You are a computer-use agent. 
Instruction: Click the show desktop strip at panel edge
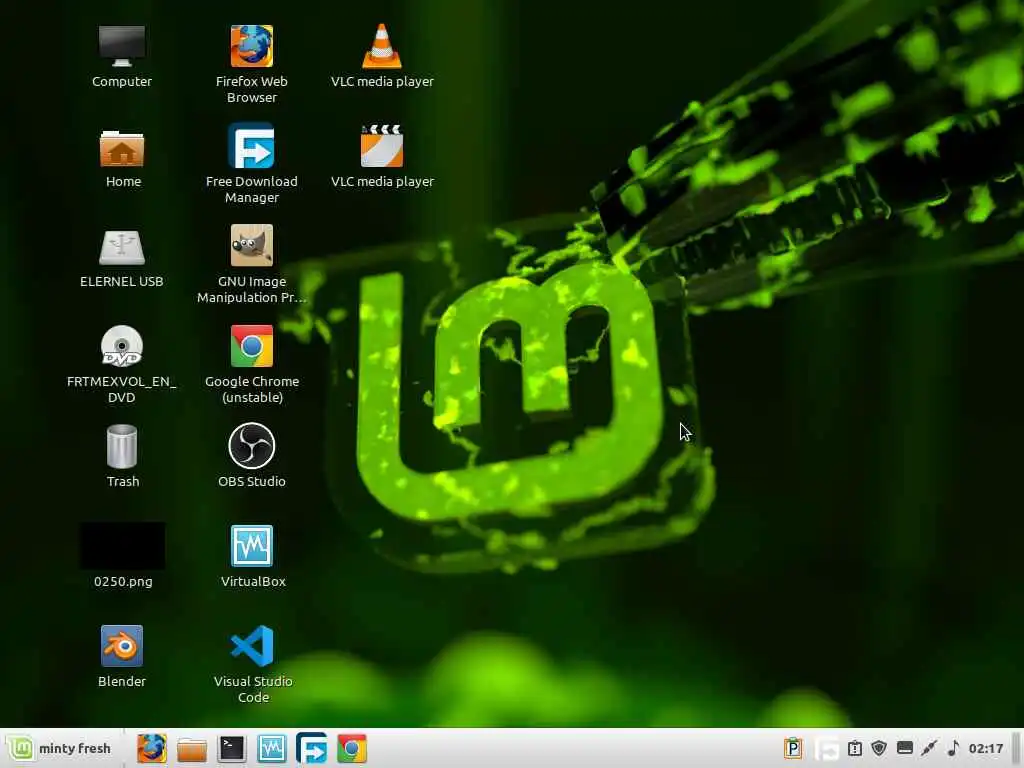tap(1016, 748)
